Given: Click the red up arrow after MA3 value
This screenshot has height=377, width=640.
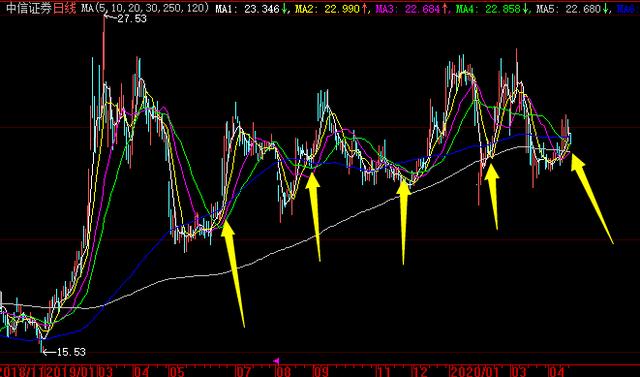Looking at the screenshot, I should pyautogui.click(x=444, y=9).
